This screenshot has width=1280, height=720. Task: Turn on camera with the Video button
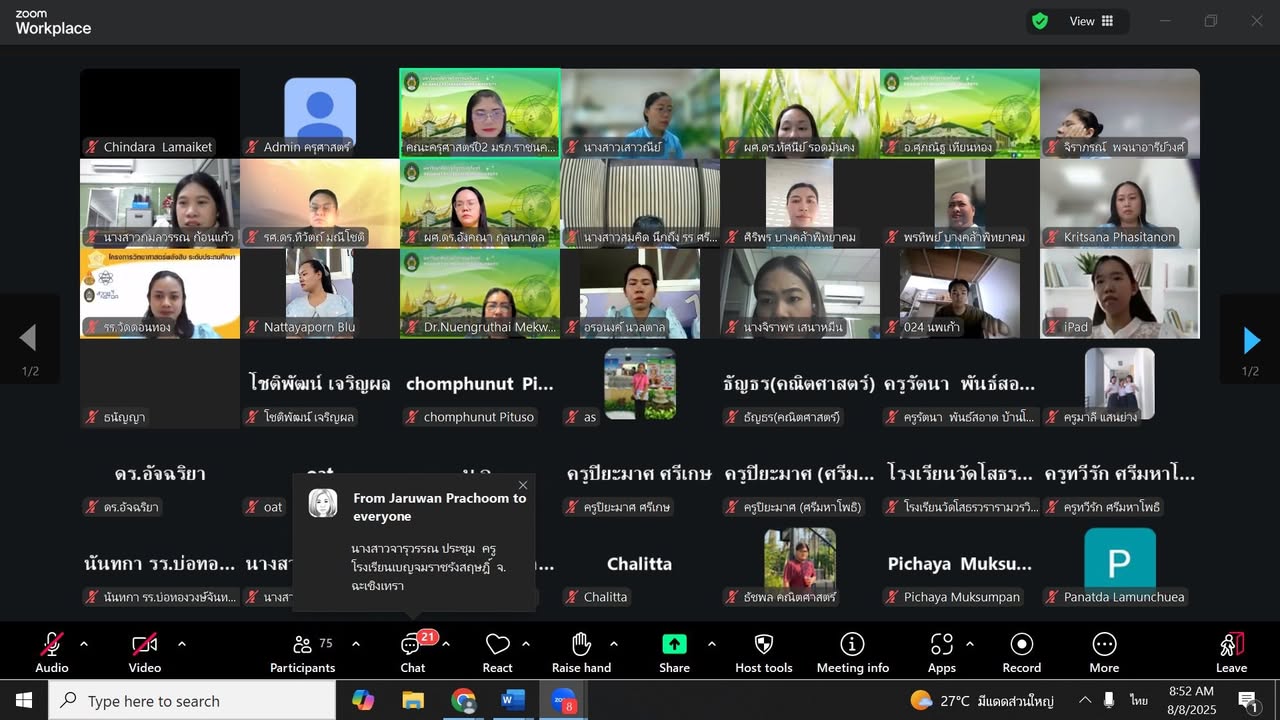(x=145, y=653)
